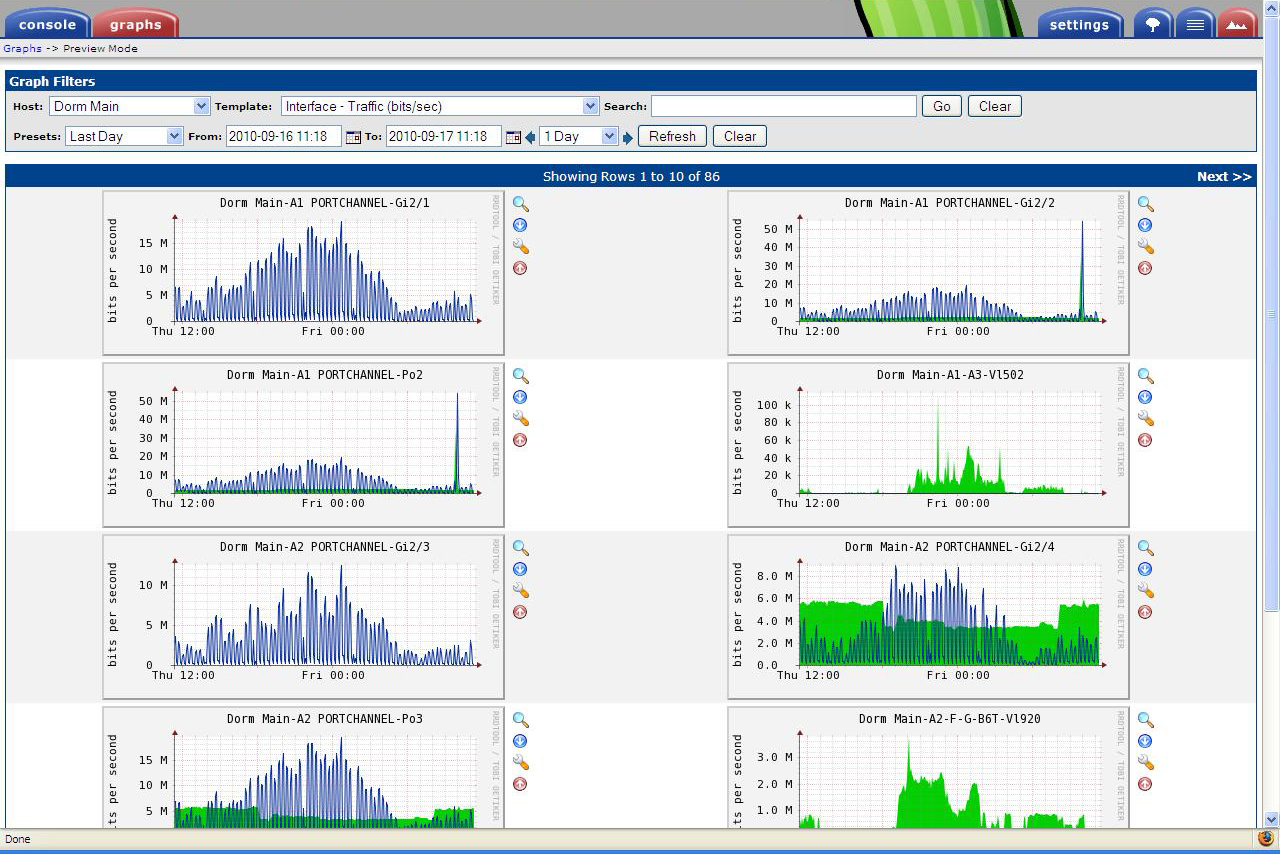The width and height of the screenshot is (1280, 854).
Task: Open graph image Dorm Main-A2 PORTCHANNEL-Gi2/4
Action: pos(928,616)
